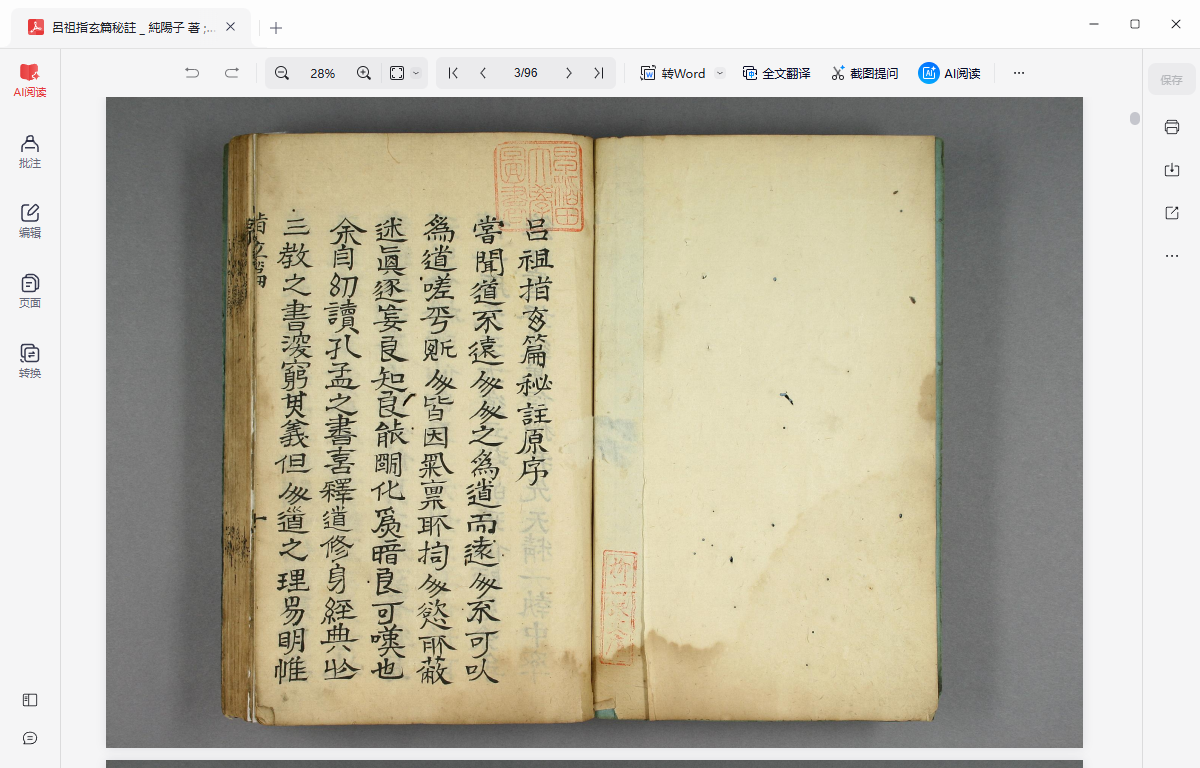Click the download/export icon on right
1200x768 pixels.
tap(1172, 170)
